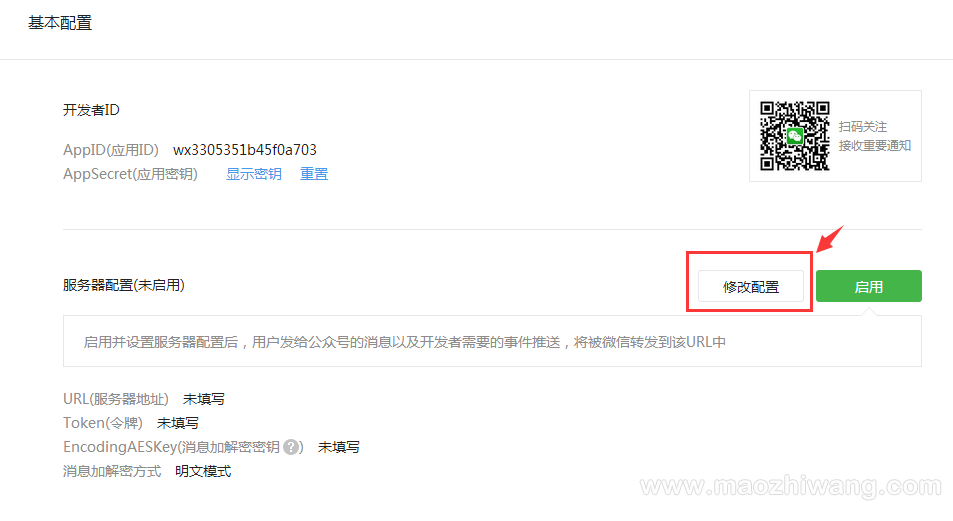Image resolution: width=953 pixels, height=521 pixels.
Task: Click the EncodingAESKey help question mark icon
Action: click(292, 447)
